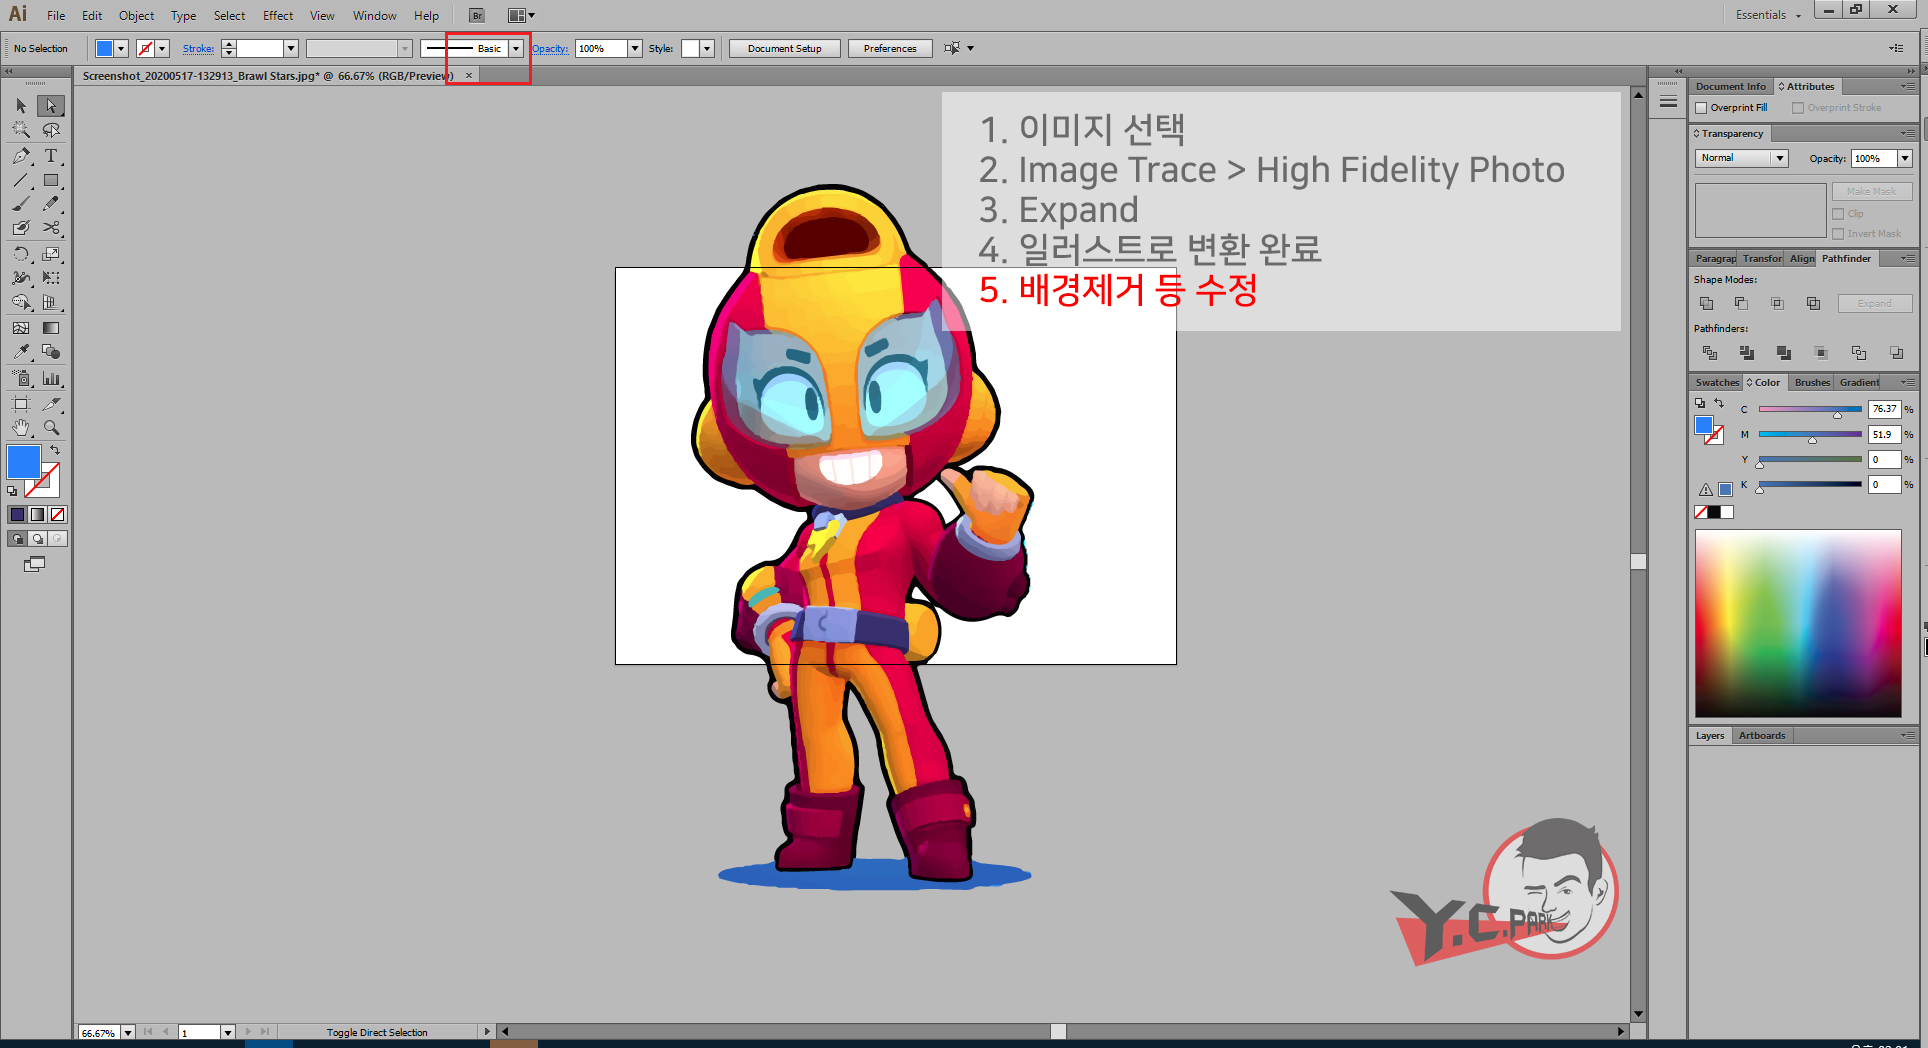1928x1048 pixels.
Task: Enable Draw Normal mode
Action: (x=17, y=539)
